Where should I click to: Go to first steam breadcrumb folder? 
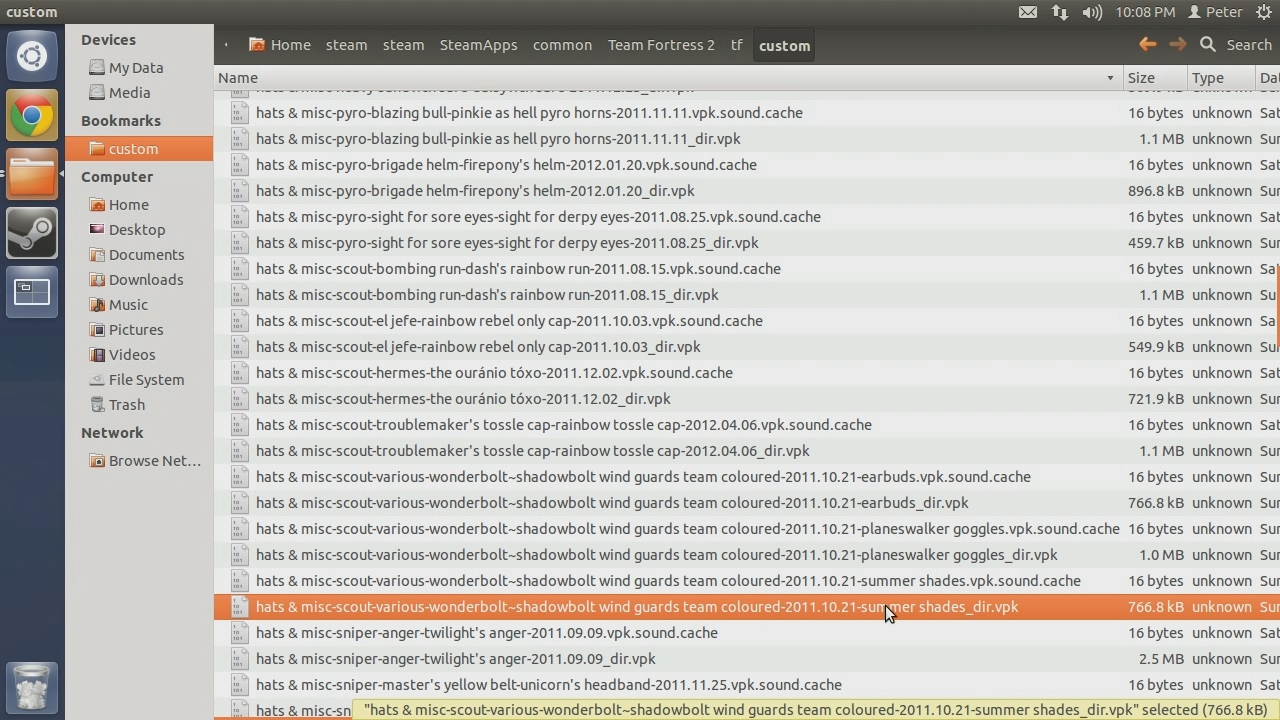click(x=346, y=45)
